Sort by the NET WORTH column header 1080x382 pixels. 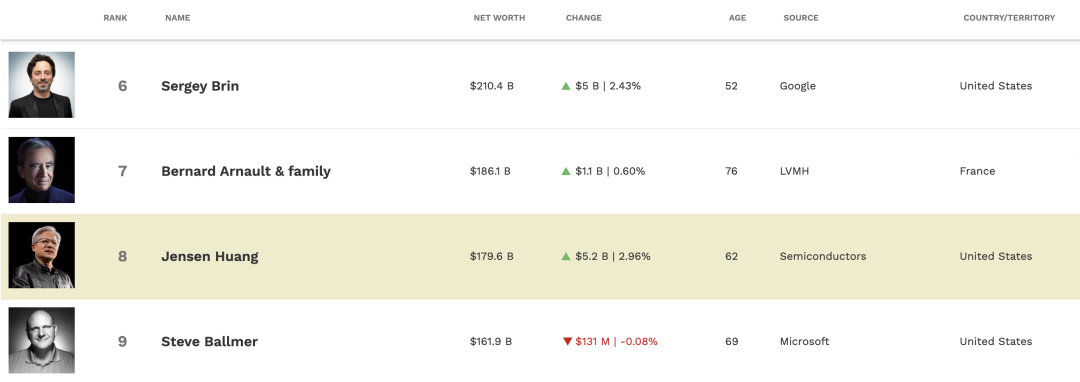499,18
